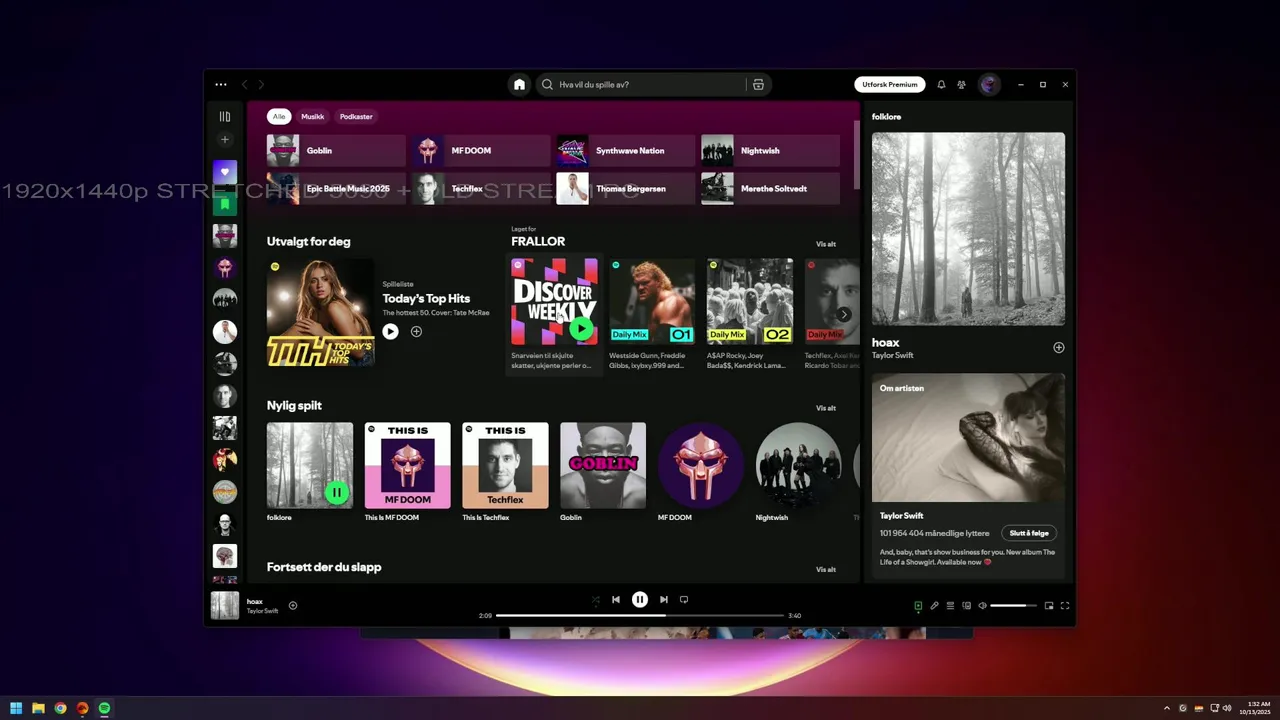
Task: Click the Utforsk Premium button
Action: (x=890, y=85)
